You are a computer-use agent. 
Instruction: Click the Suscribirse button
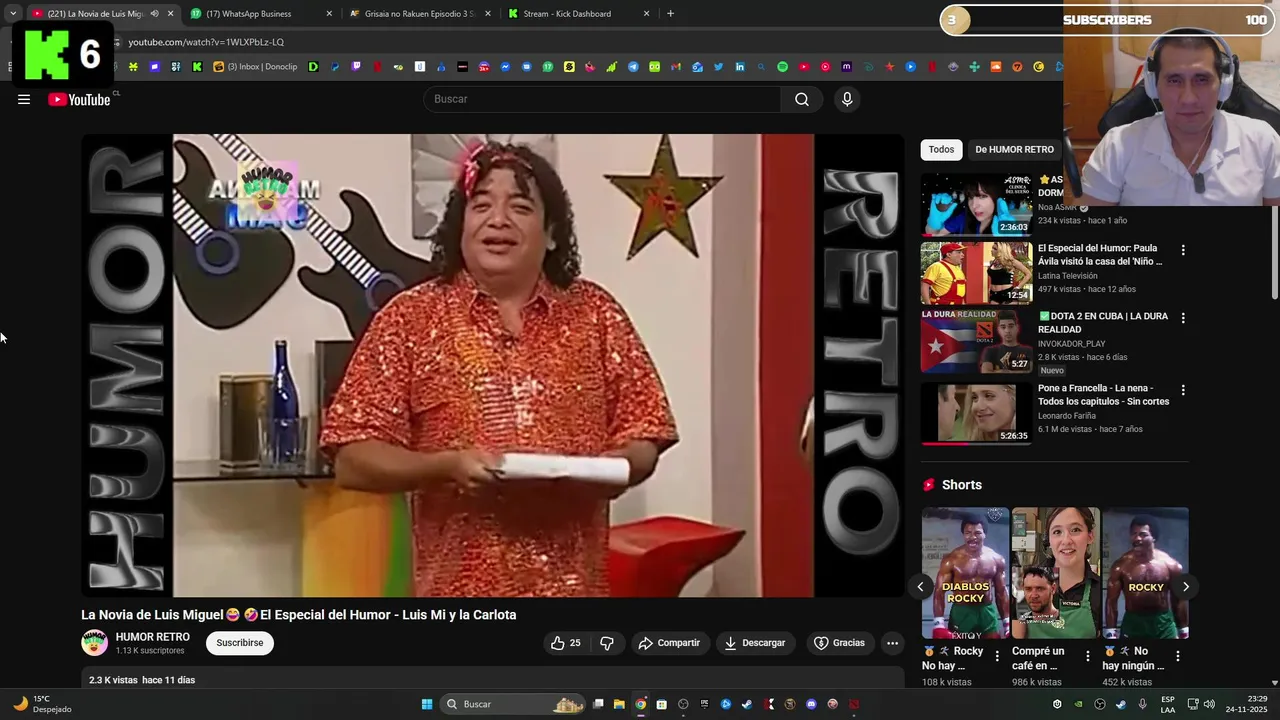click(240, 643)
